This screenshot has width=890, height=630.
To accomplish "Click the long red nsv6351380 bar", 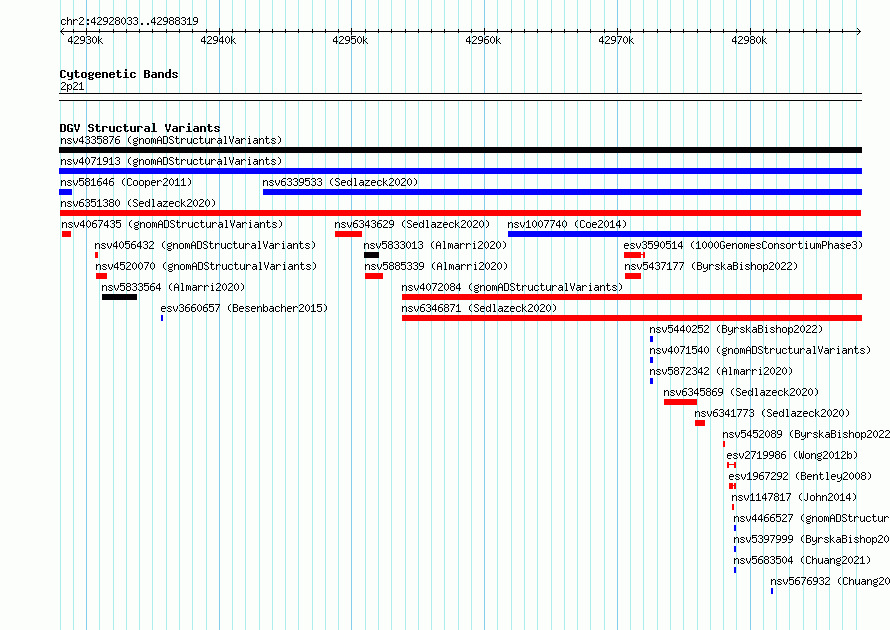I will coord(460,213).
